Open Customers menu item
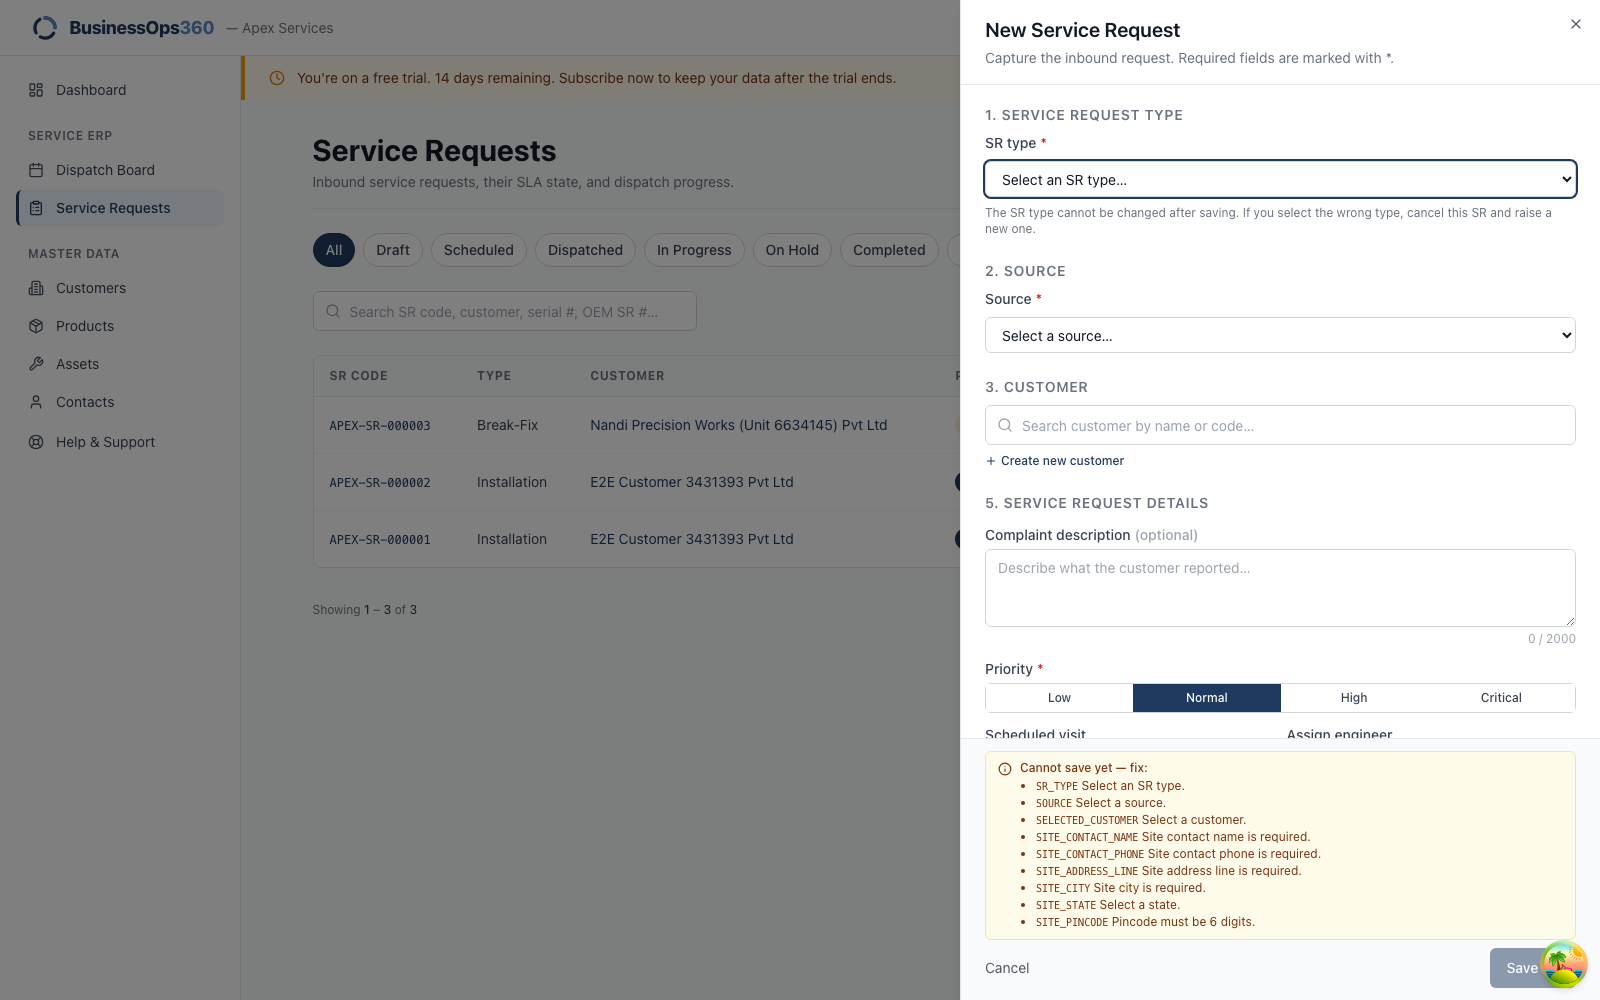 click(x=120, y=288)
